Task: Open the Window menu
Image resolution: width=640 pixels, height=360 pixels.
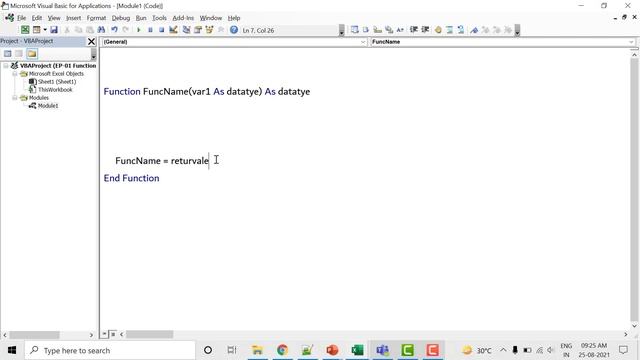Action: 211,18
